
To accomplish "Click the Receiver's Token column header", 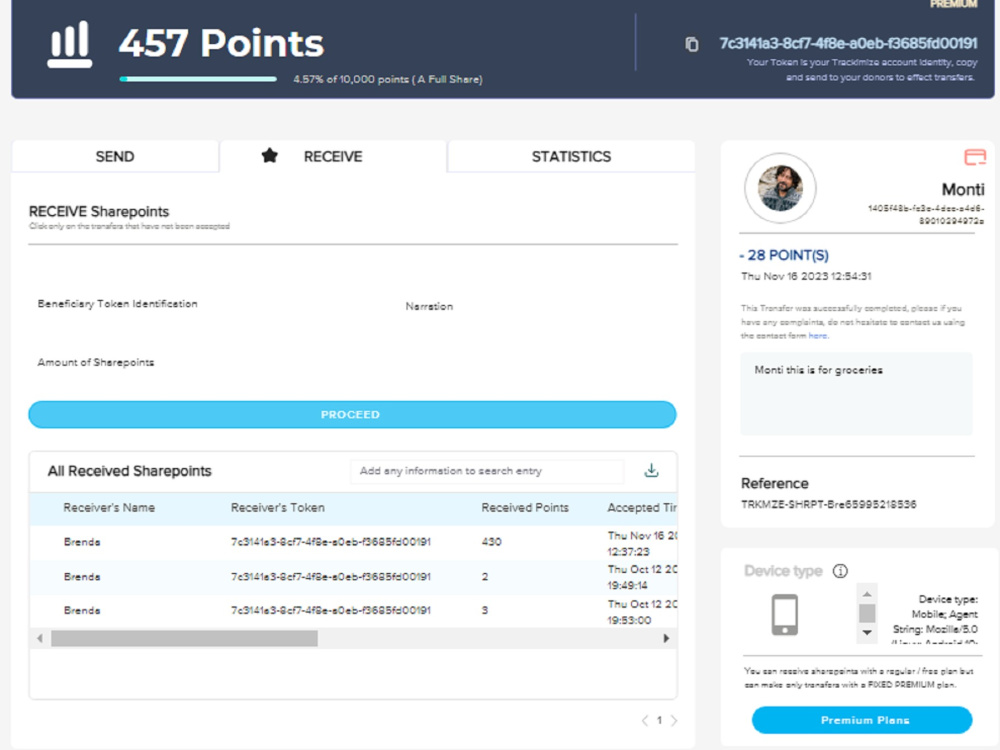I will (x=277, y=508).
